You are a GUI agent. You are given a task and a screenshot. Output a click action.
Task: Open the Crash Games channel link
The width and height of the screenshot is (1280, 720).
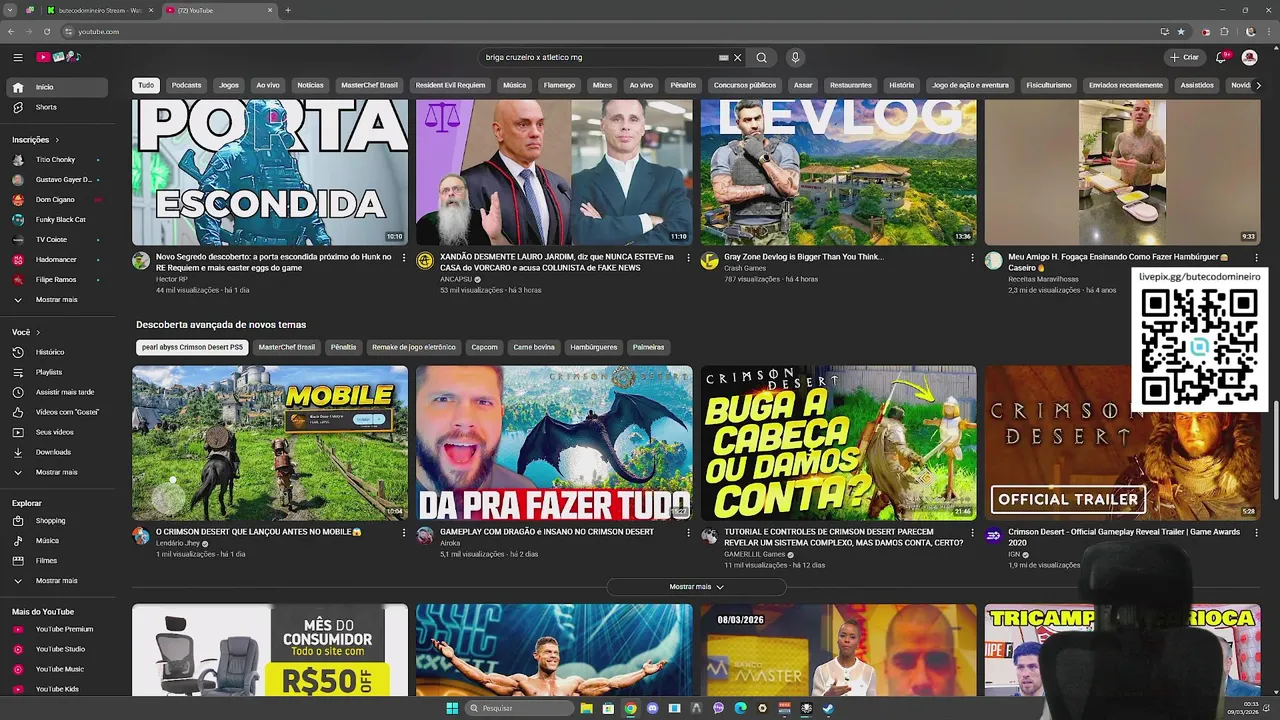pos(745,268)
